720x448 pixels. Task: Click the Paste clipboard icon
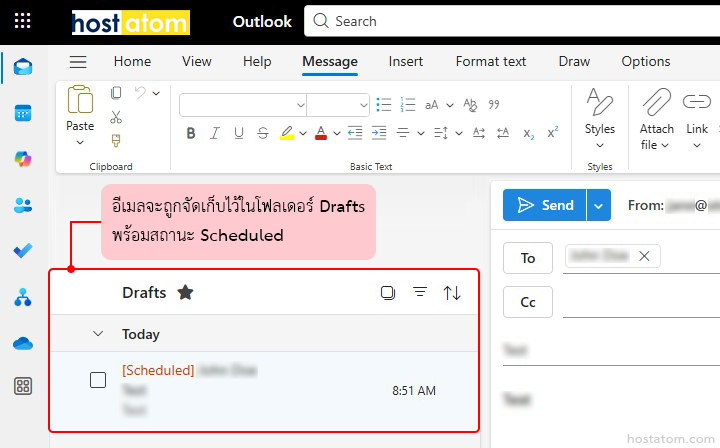point(80,99)
